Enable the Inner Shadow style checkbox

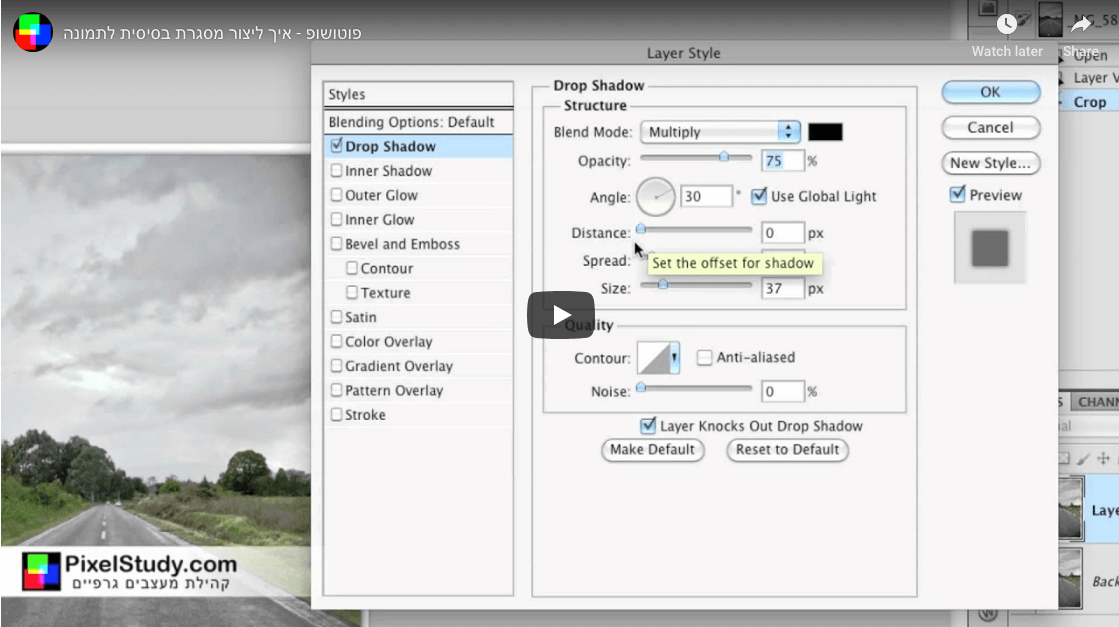click(x=336, y=171)
